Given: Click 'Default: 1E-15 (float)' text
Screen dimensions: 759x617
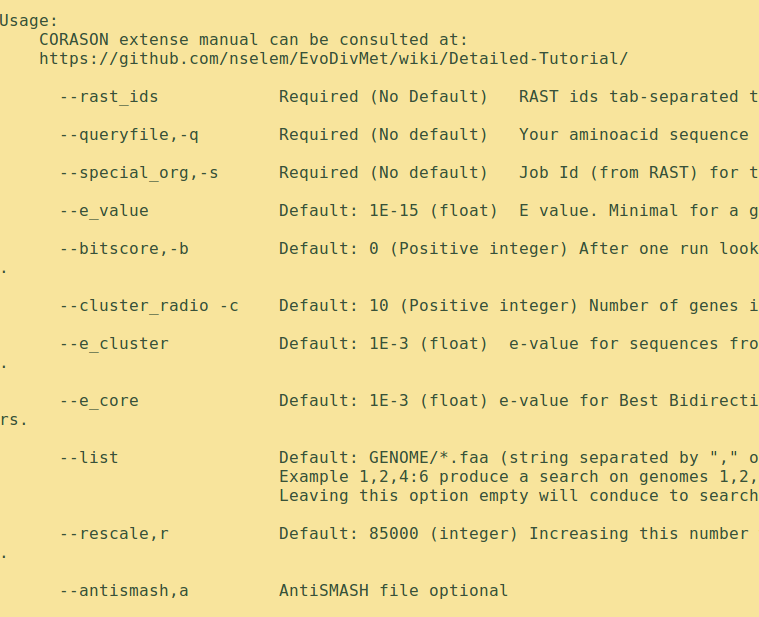Looking at the screenshot, I should click(x=388, y=211).
